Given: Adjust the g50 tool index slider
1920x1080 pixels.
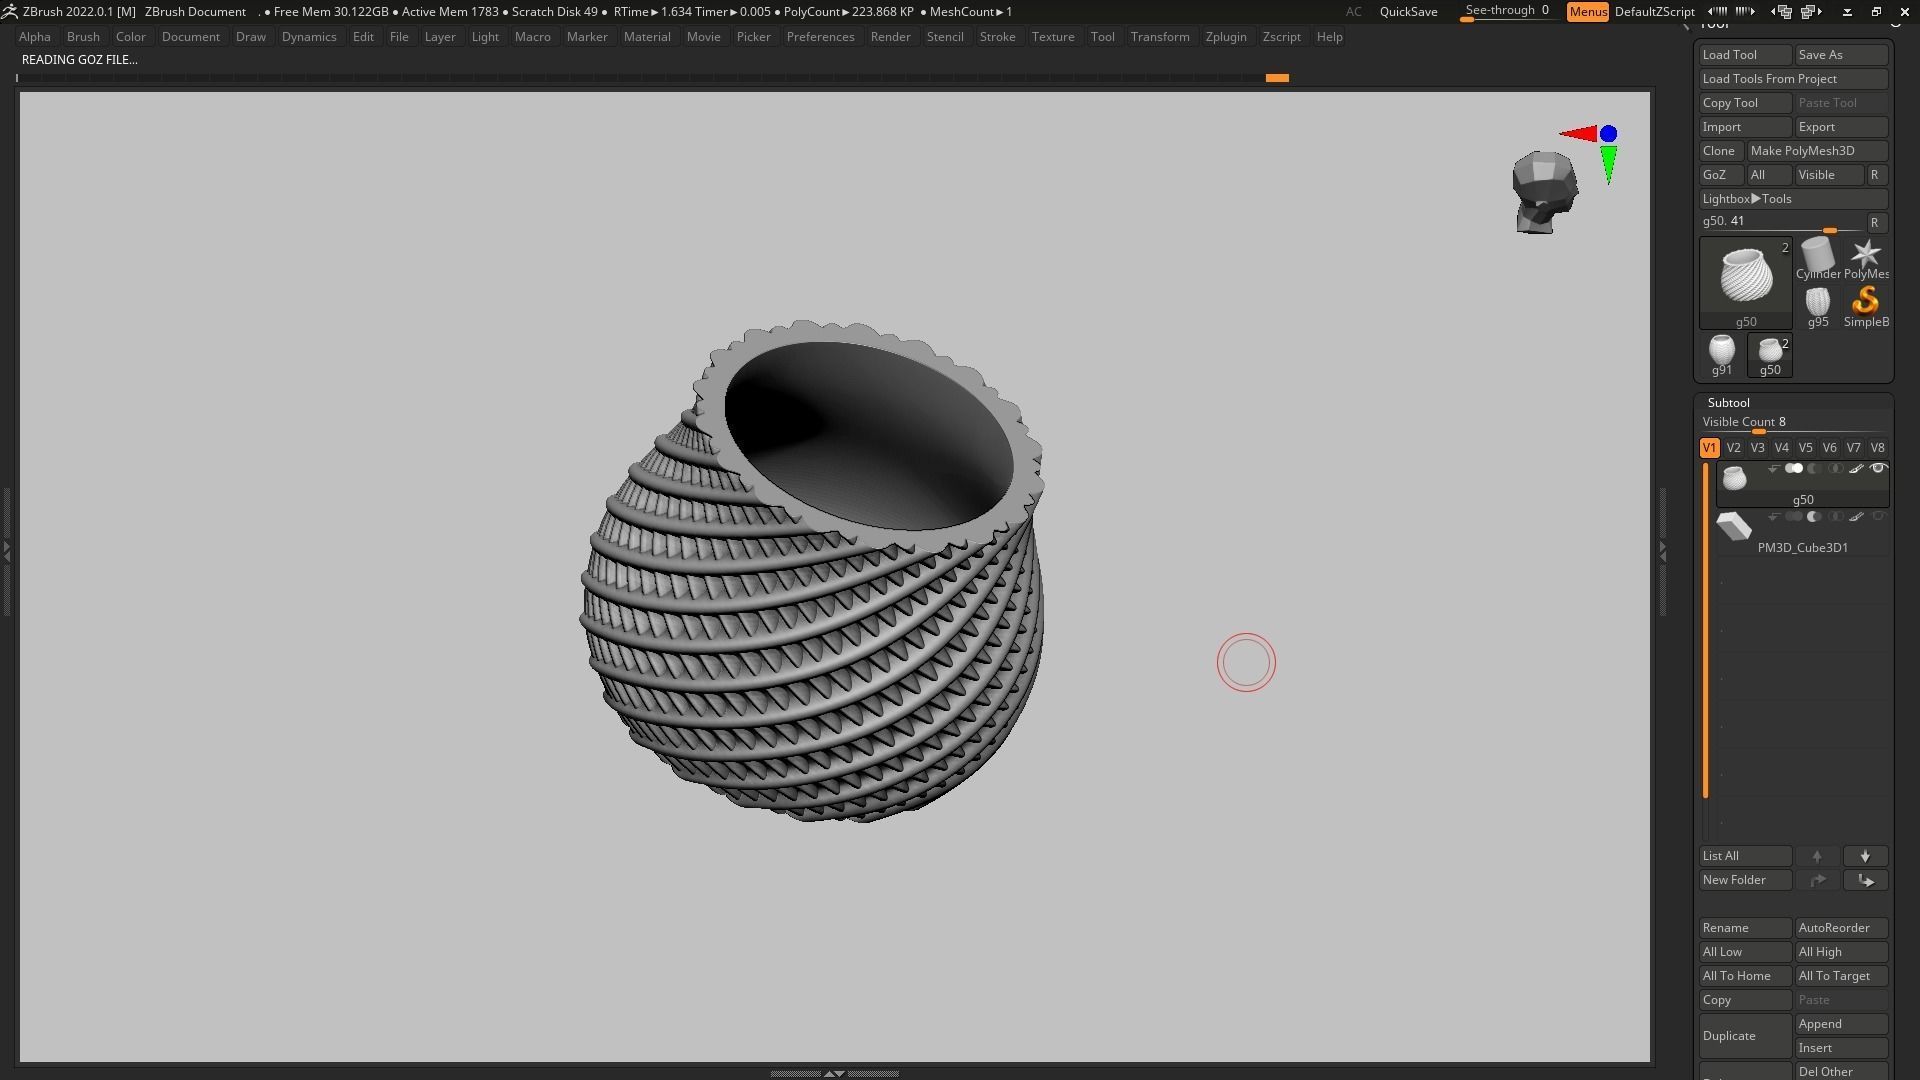Looking at the screenshot, I should [1782, 223].
